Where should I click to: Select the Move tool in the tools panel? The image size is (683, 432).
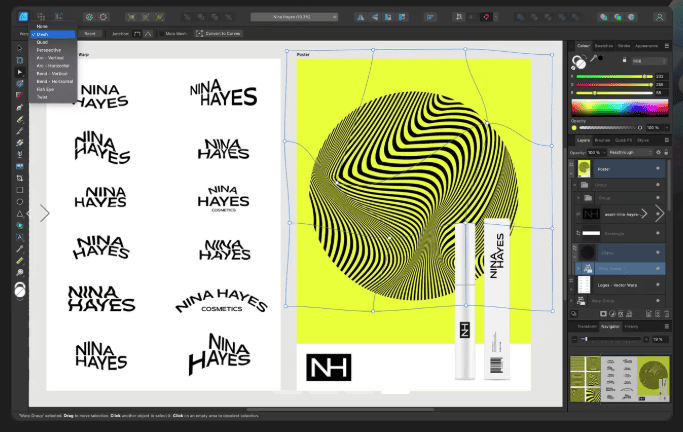click(20, 48)
